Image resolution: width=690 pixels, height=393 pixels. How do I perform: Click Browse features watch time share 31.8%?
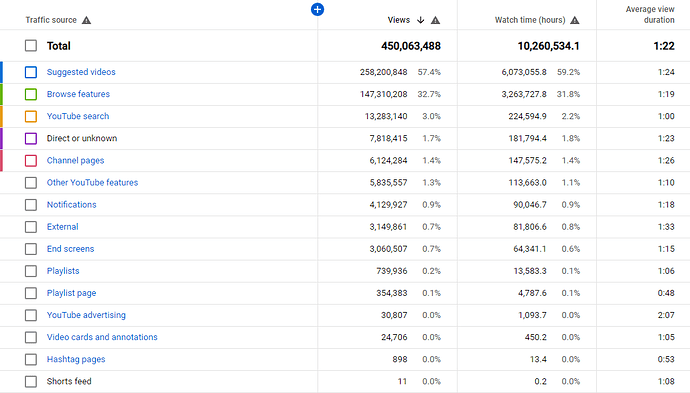[569, 94]
